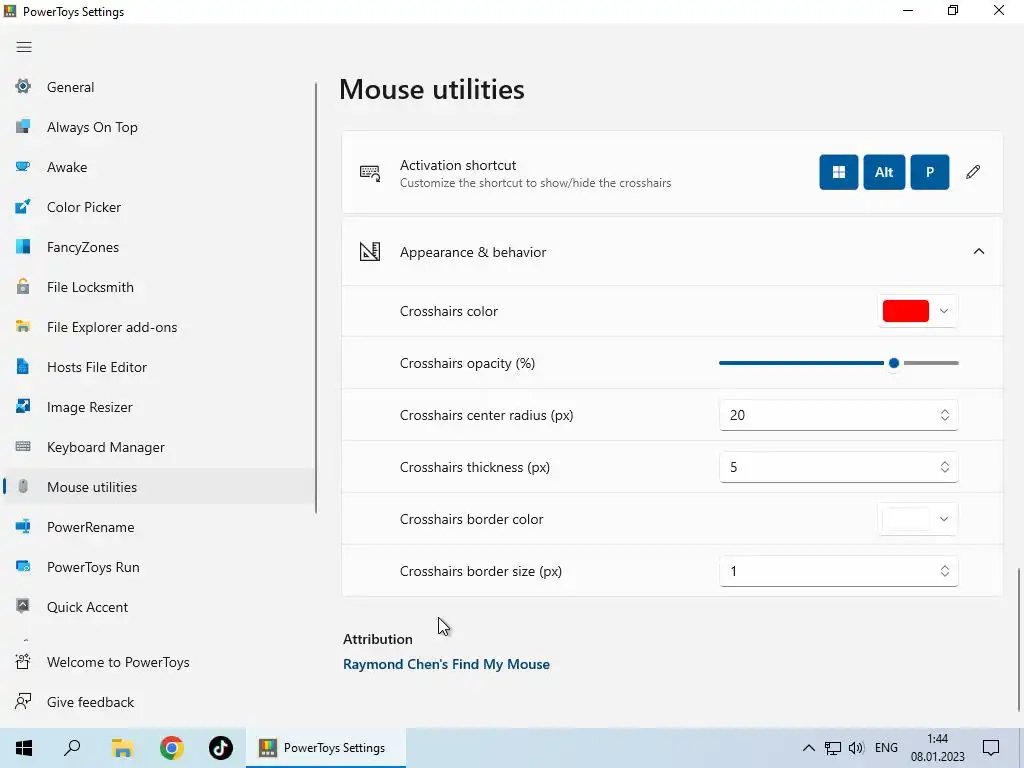Open the PowerToys Run page
The height and width of the screenshot is (768, 1024).
click(158, 567)
